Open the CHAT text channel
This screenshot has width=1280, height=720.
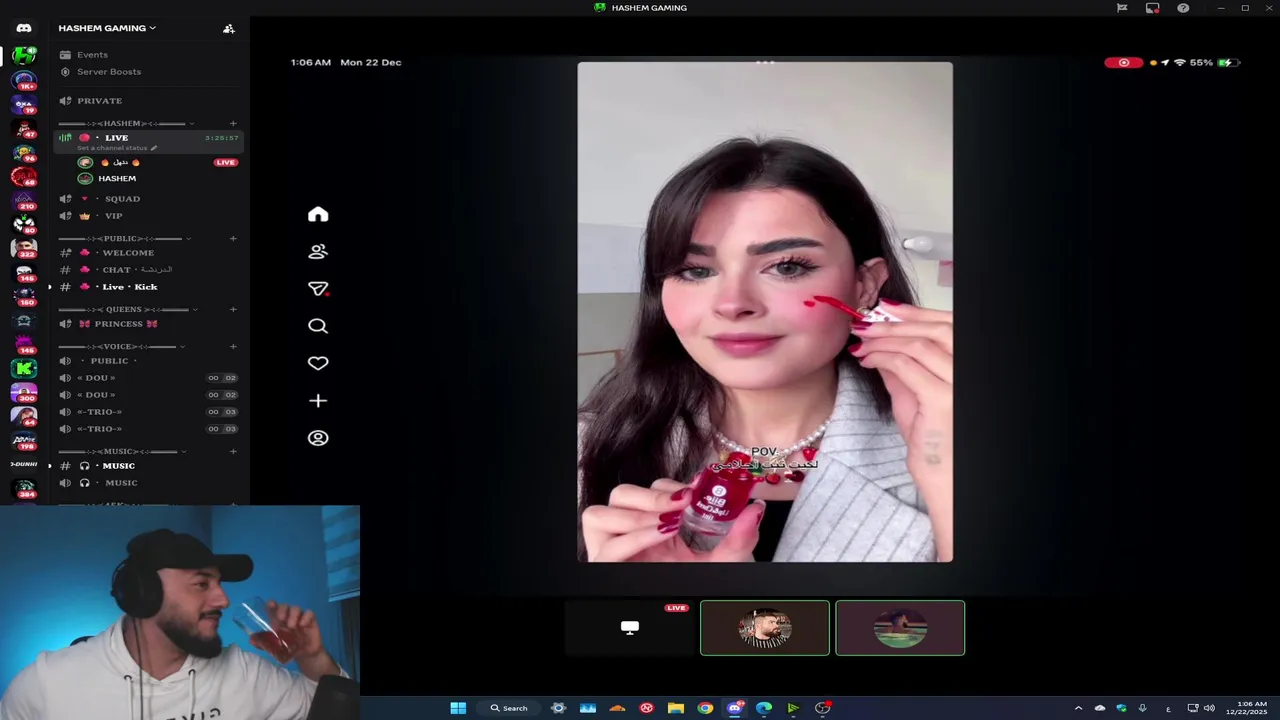tap(148, 270)
